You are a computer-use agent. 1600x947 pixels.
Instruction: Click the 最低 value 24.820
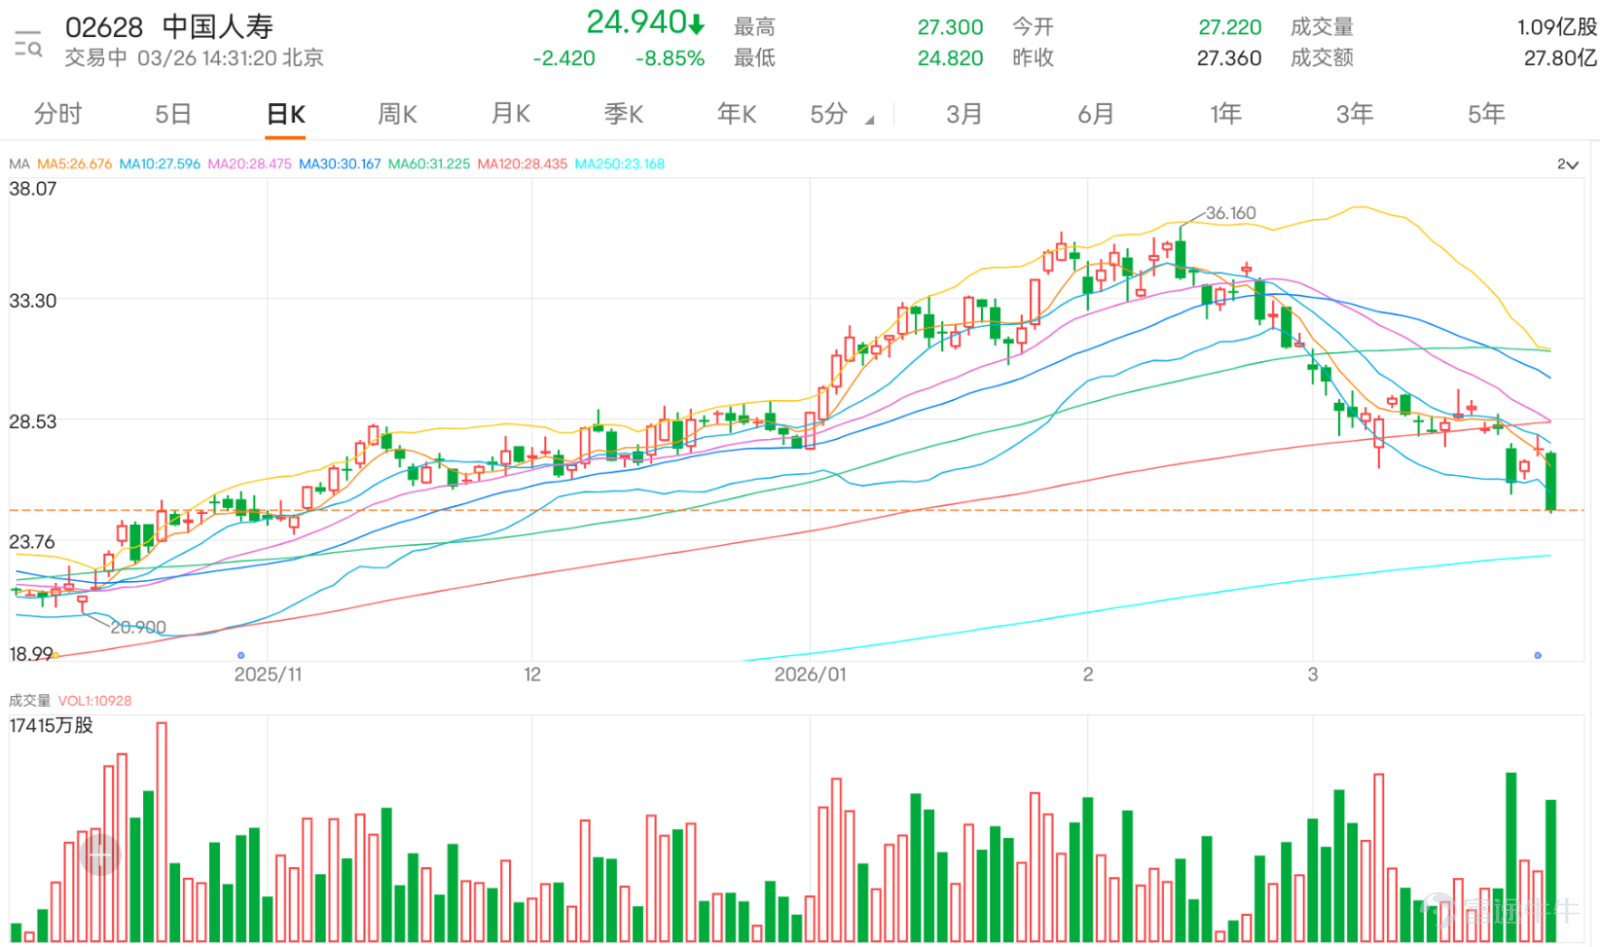(x=950, y=58)
